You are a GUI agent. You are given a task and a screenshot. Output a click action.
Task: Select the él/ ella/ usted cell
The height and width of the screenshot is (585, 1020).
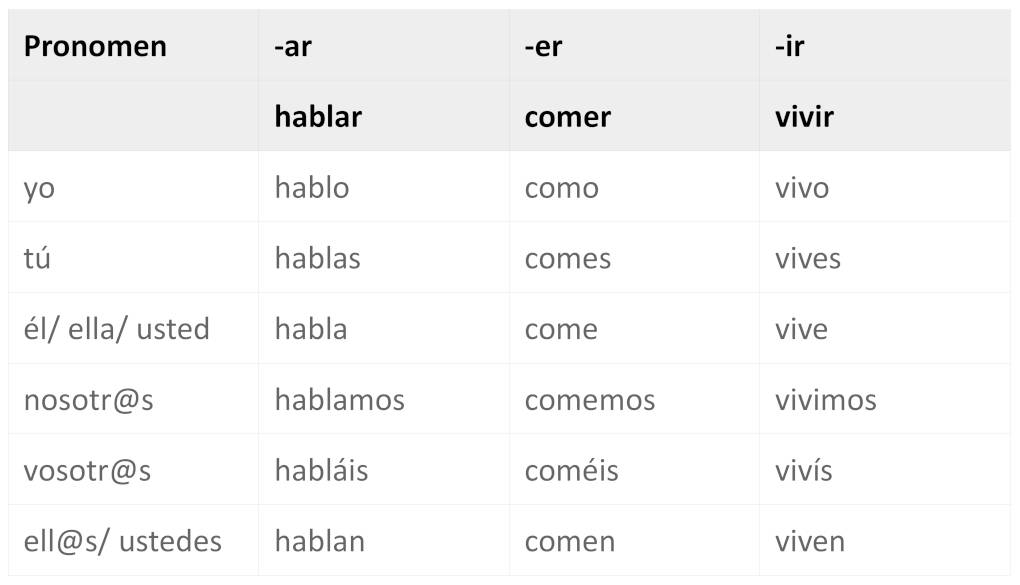tap(116, 329)
